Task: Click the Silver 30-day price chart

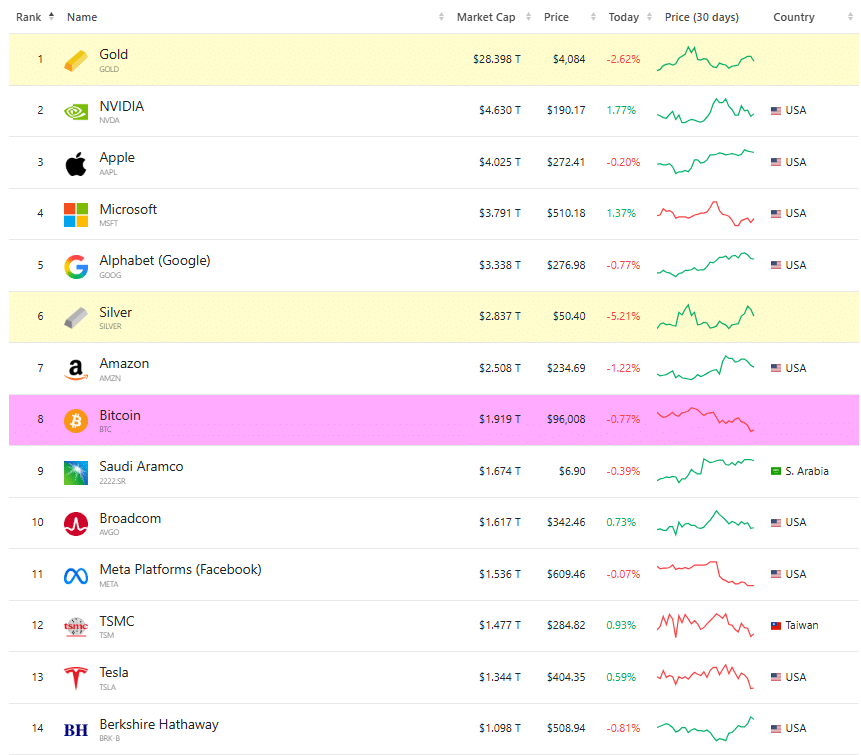Action: tap(706, 317)
